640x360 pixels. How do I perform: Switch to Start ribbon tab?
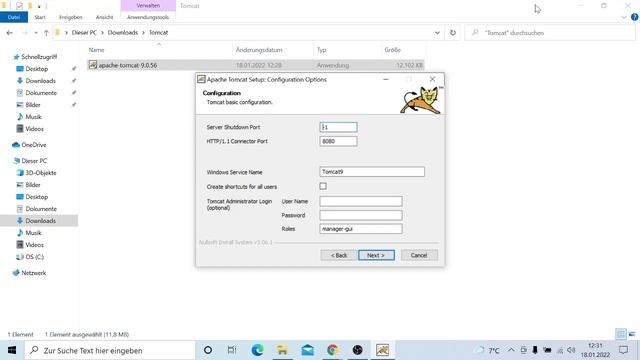[x=40, y=17]
